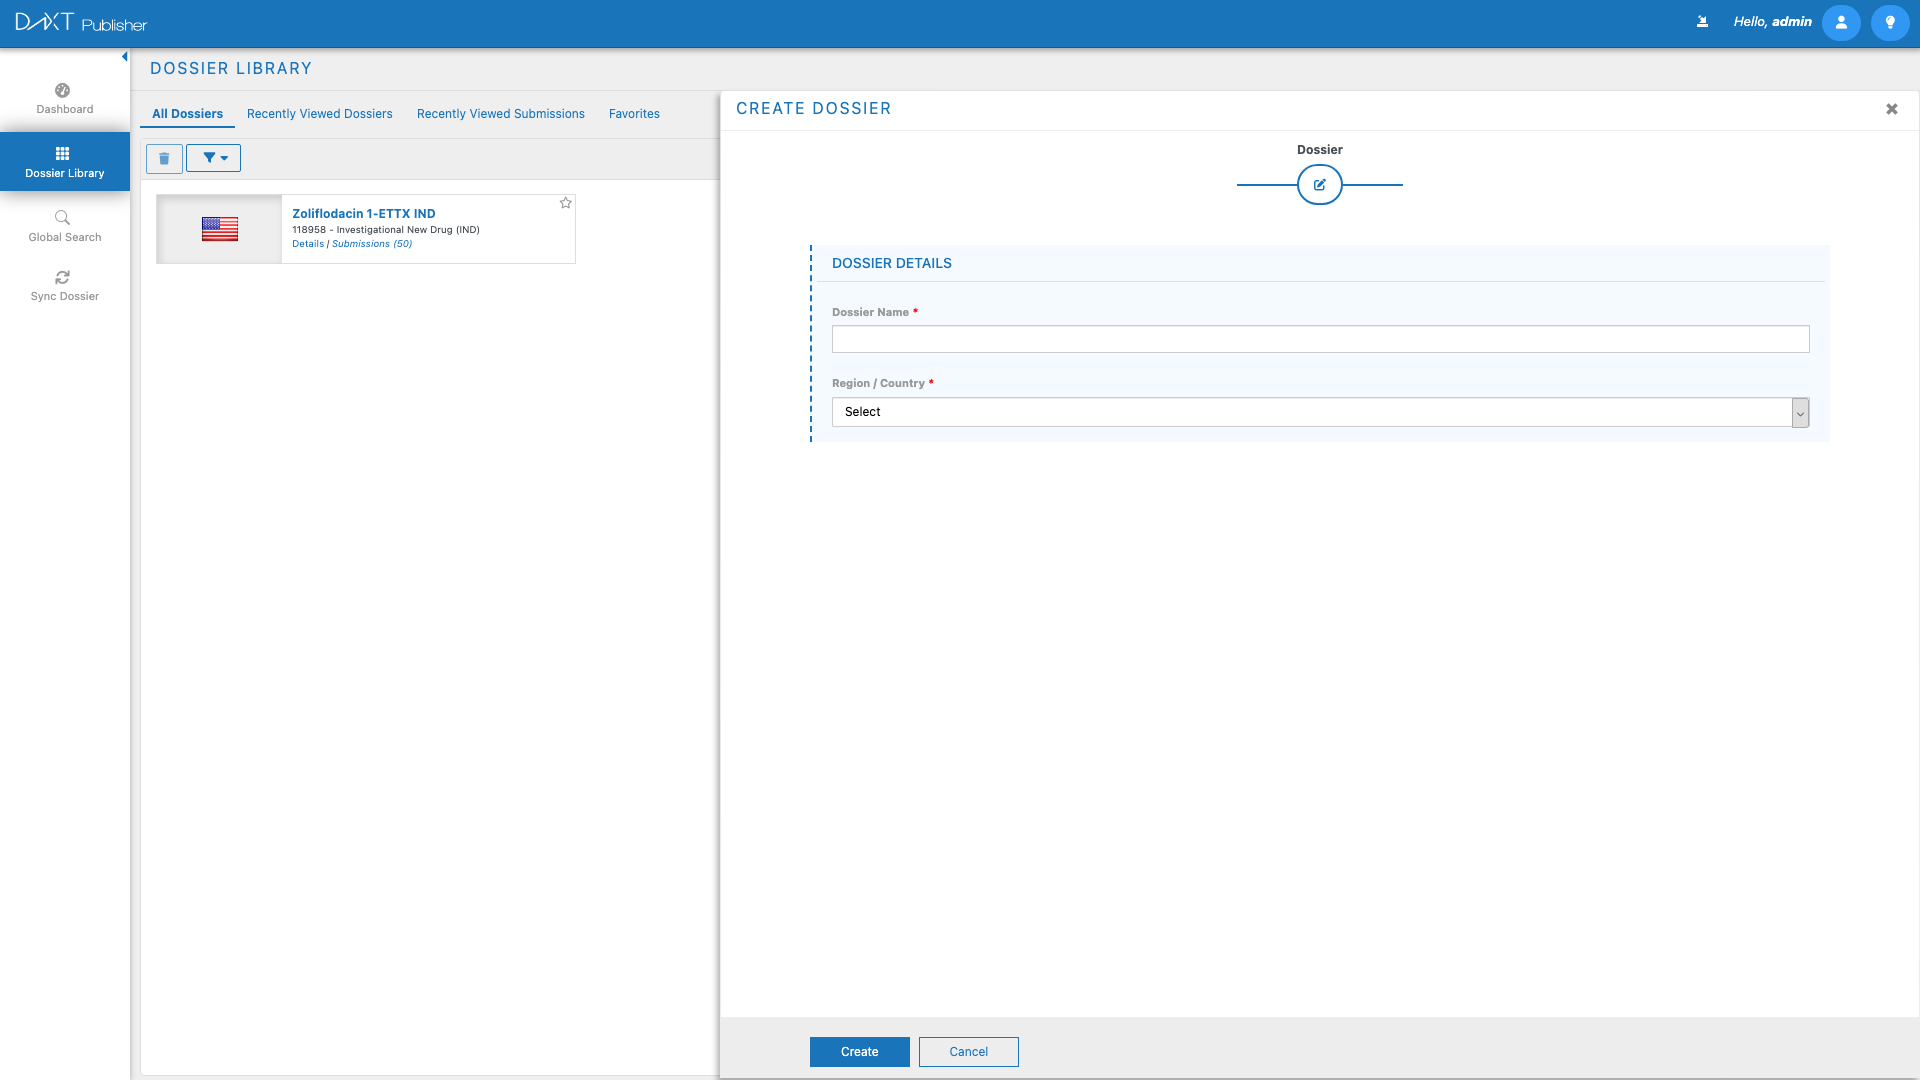Click the lightbulb help icon in header
This screenshot has height=1080, width=1920.
pyautogui.click(x=1890, y=22)
